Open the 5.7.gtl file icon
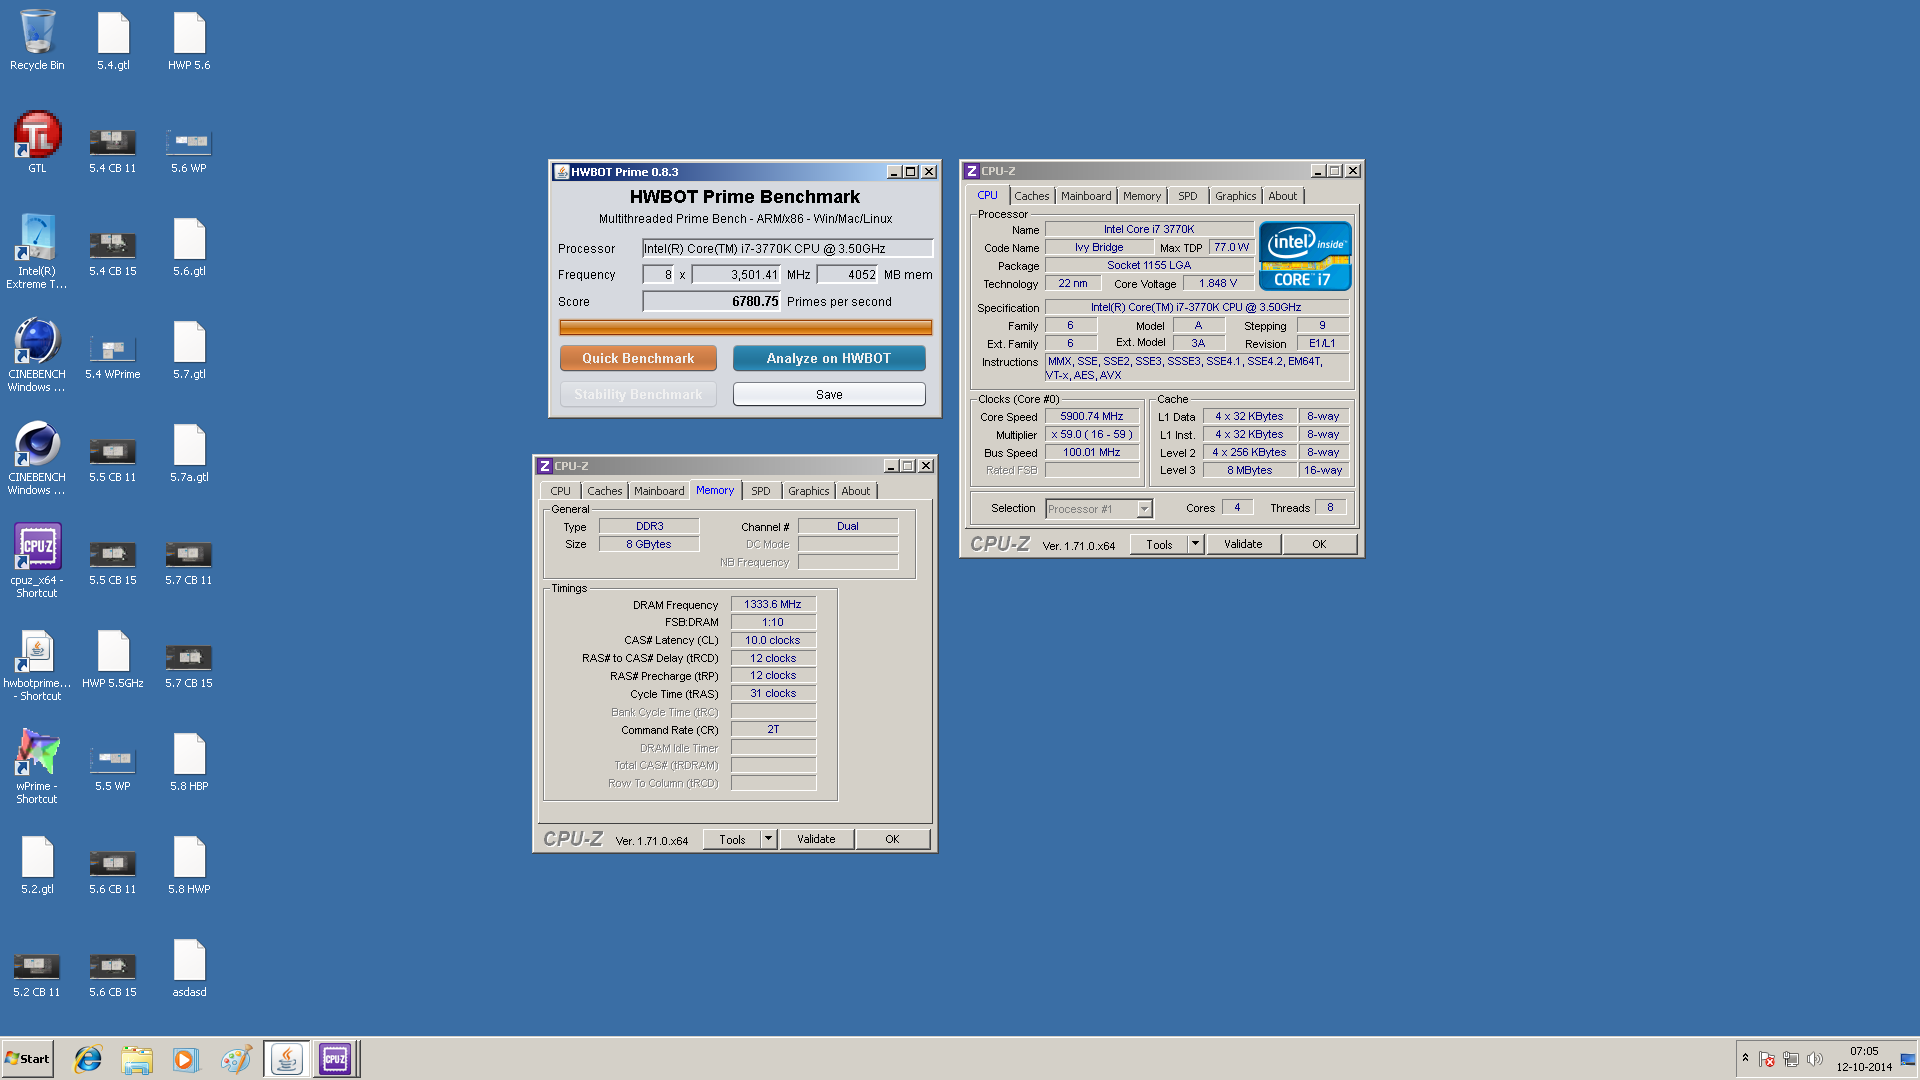 click(189, 350)
